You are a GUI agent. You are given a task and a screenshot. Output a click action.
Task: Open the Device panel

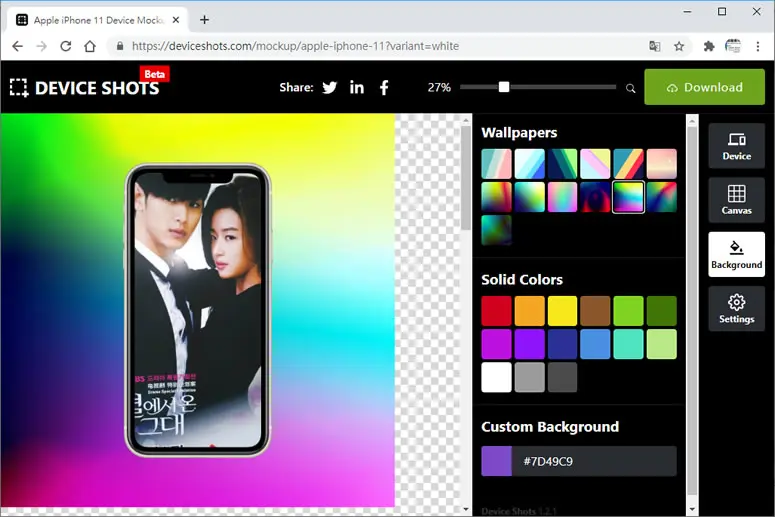pyautogui.click(x=736, y=146)
